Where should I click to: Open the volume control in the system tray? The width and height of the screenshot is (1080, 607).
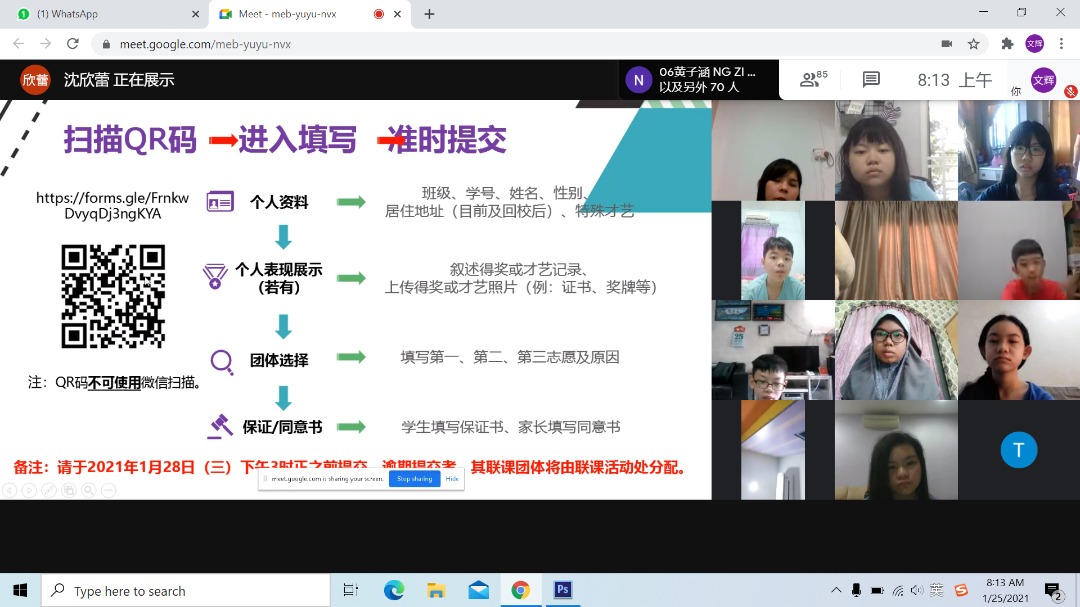point(917,590)
